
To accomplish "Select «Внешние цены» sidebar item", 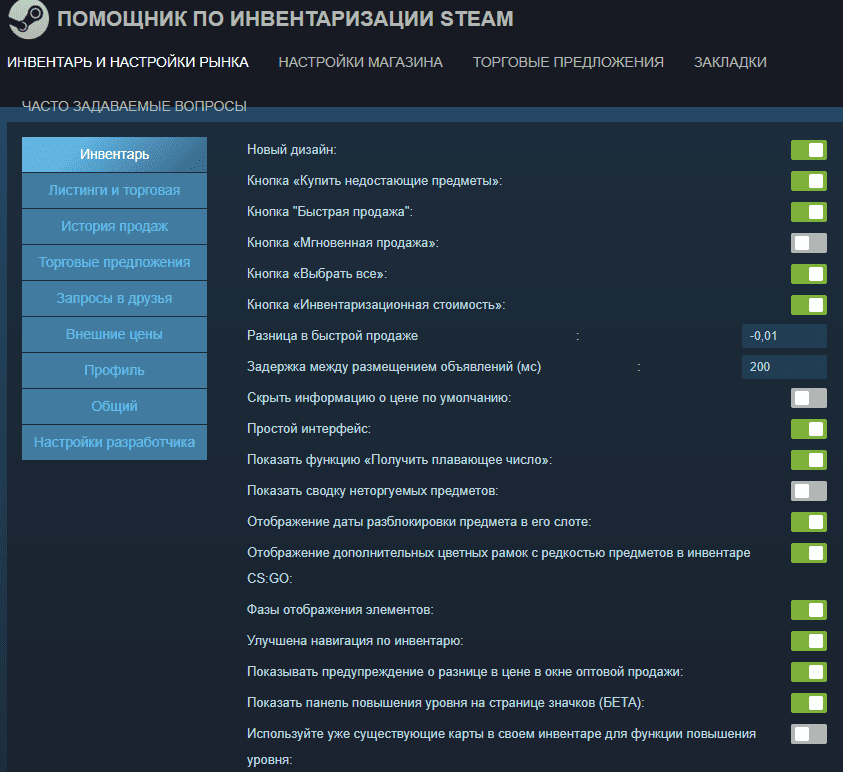I will pyautogui.click(x=114, y=334).
